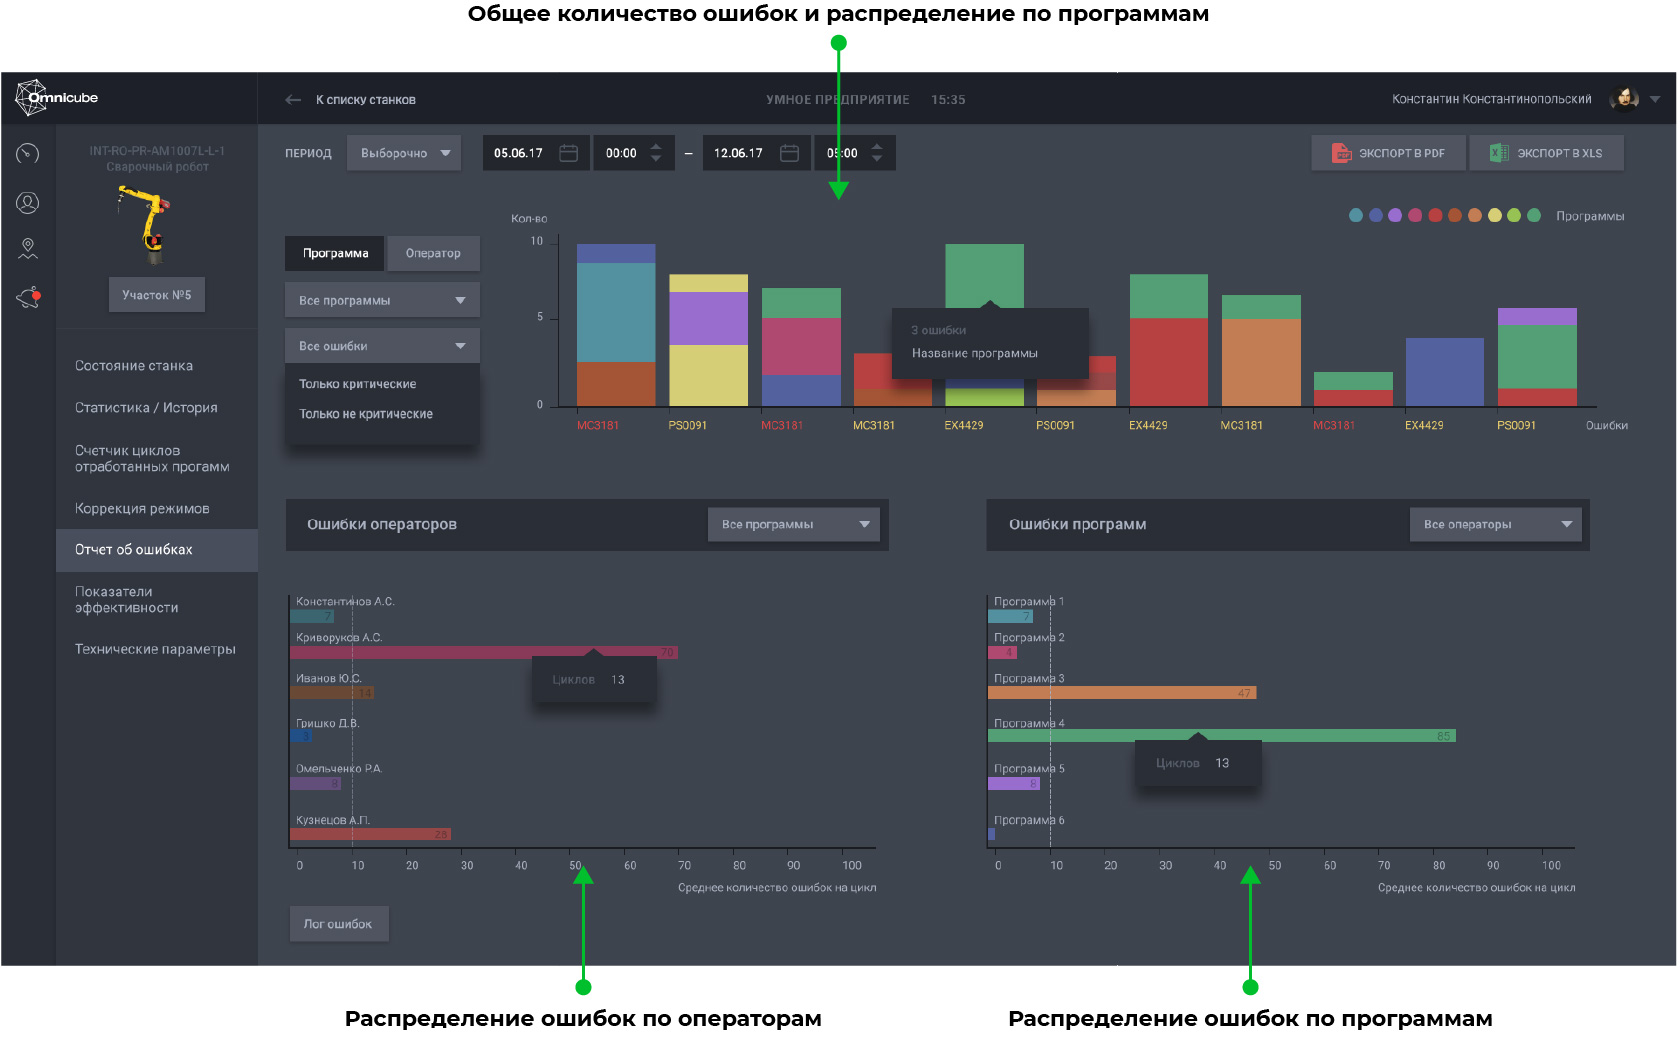
Task: Choose Только критические filter option
Action: [x=357, y=384]
